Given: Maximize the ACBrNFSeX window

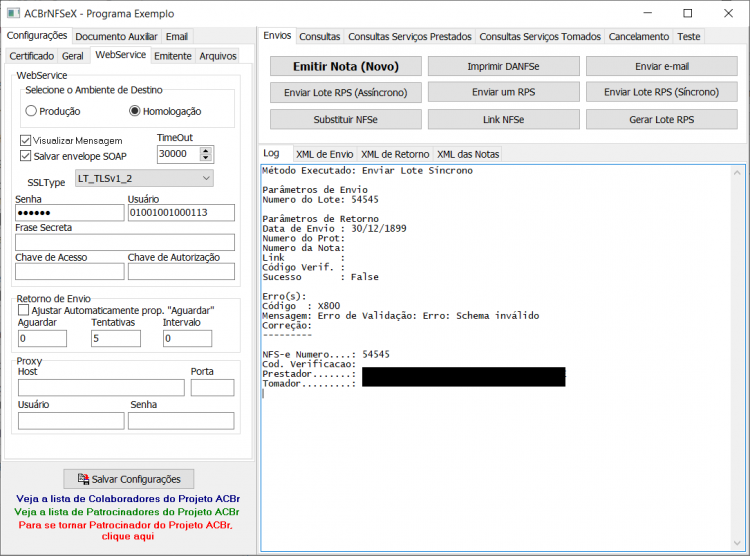Looking at the screenshot, I should click(x=687, y=13).
